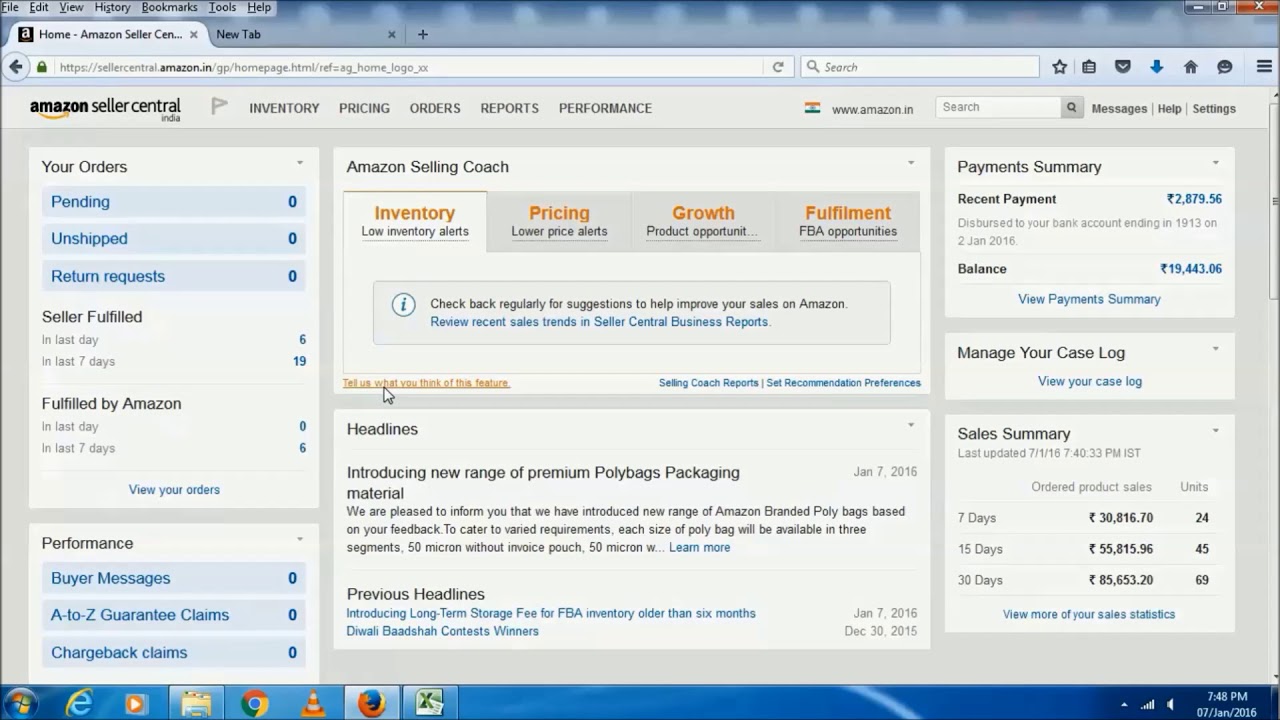
Task: Bookmark this page with star icon
Action: [1059, 67]
